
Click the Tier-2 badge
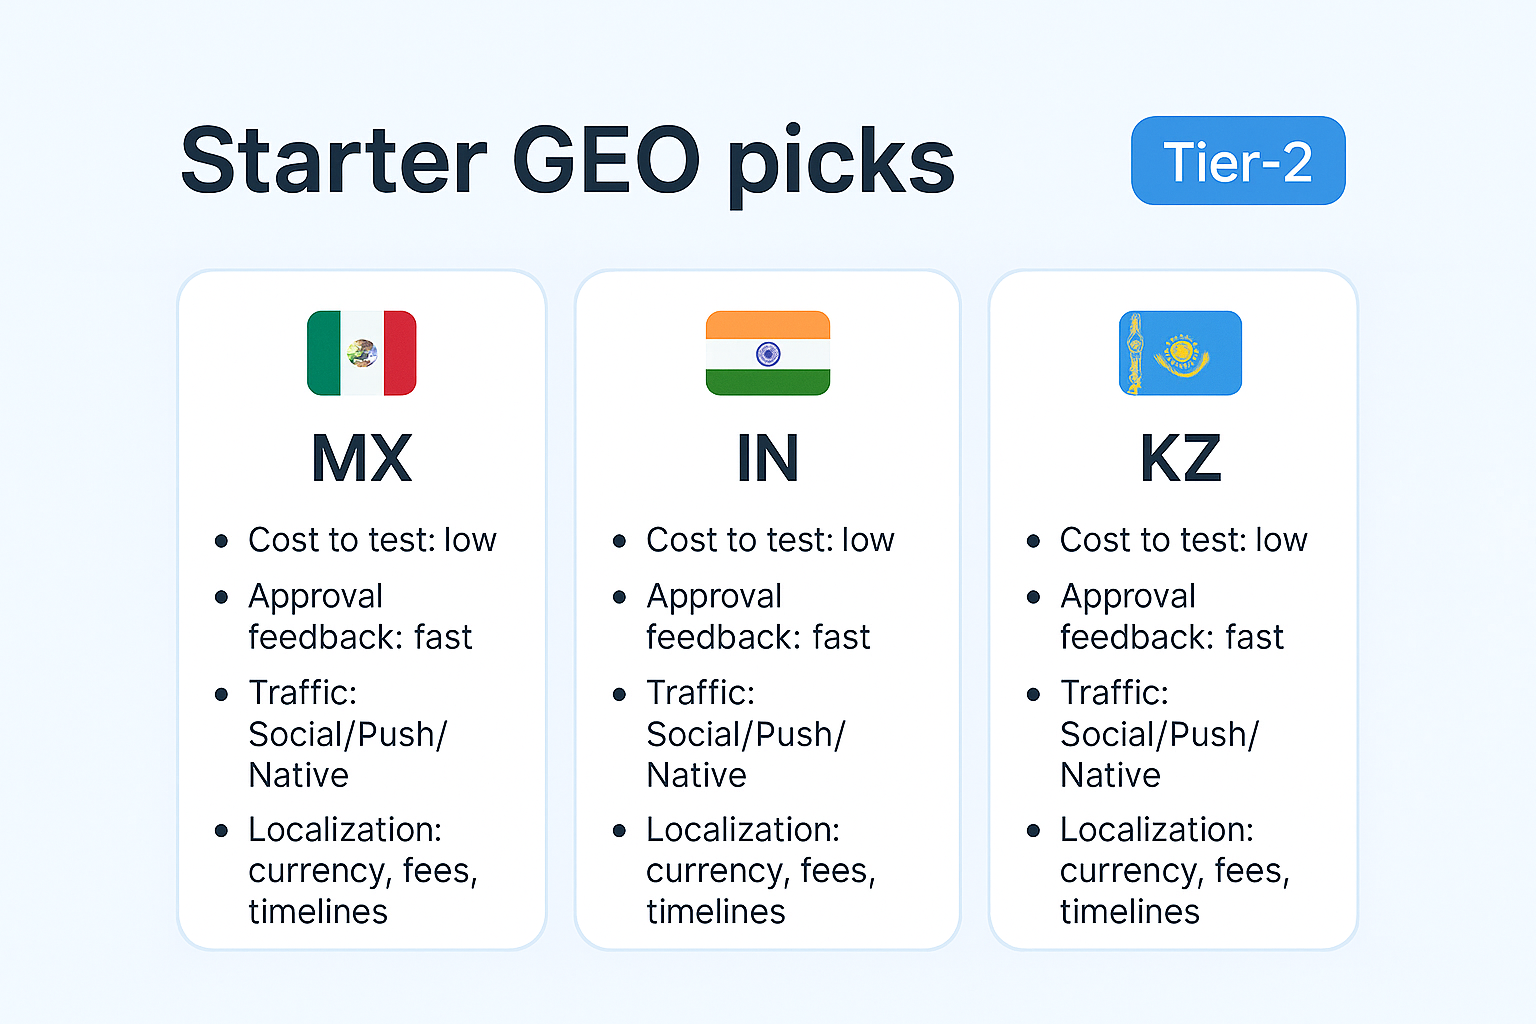point(1238,161)
